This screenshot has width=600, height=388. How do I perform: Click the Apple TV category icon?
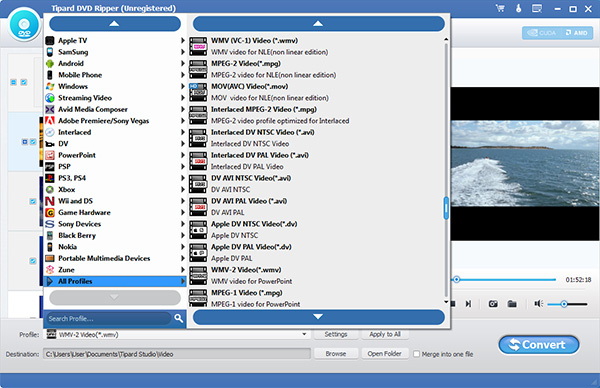[50, 40]
